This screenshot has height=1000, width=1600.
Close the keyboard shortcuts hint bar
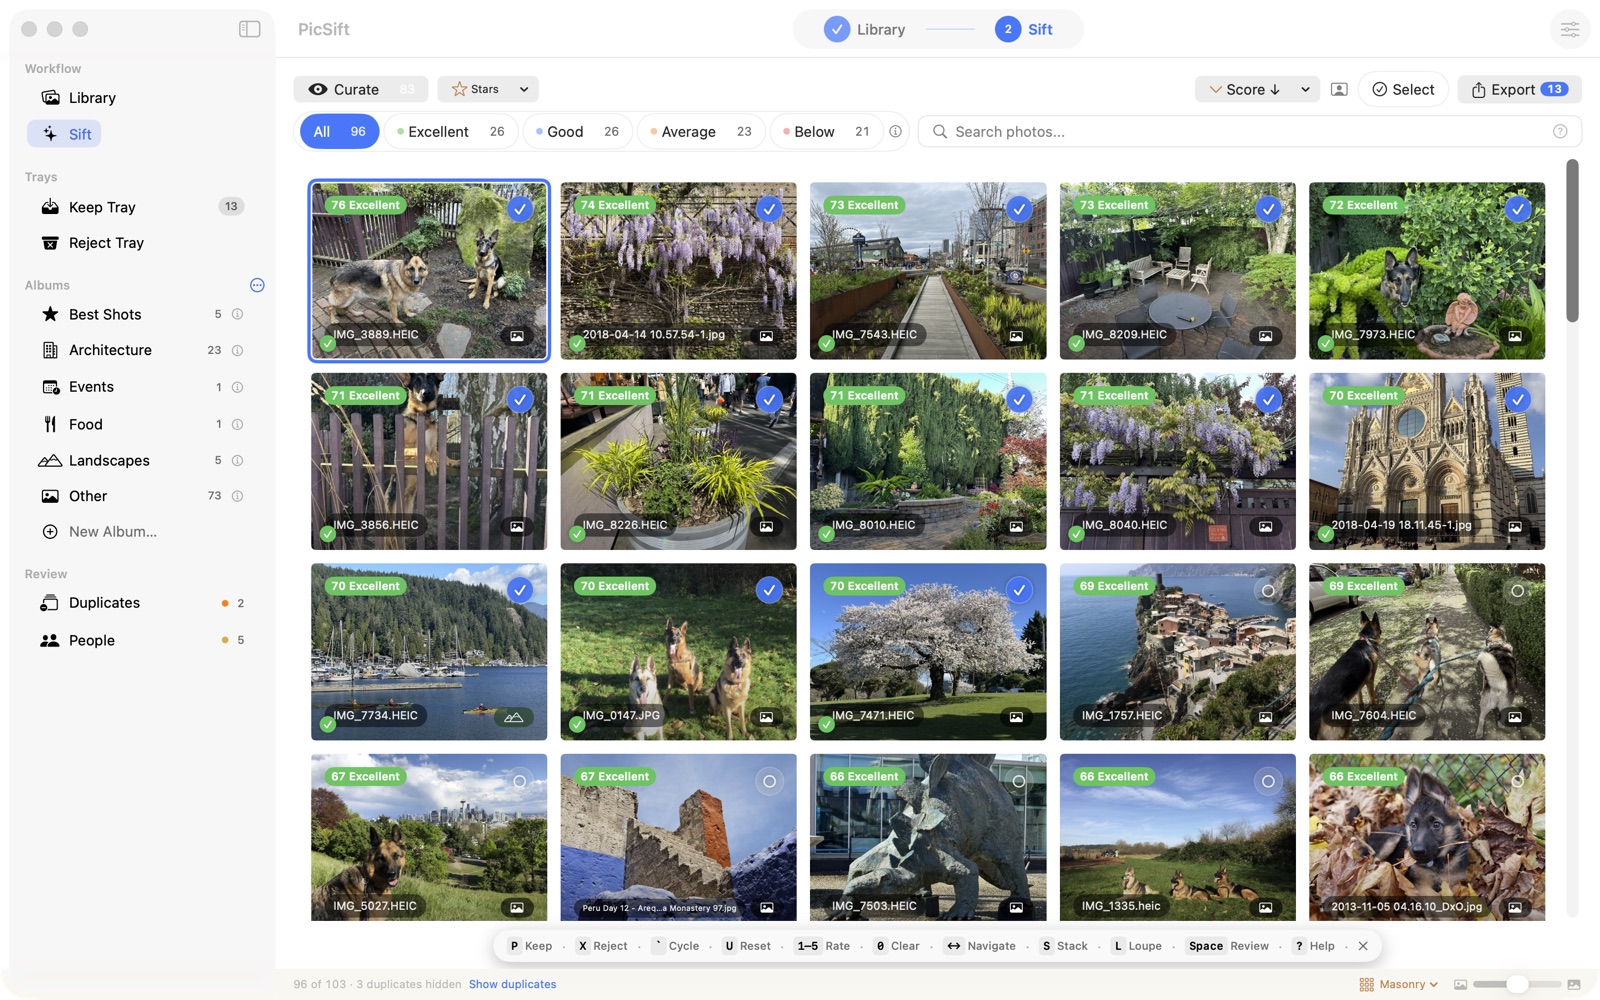(1363, 946)
